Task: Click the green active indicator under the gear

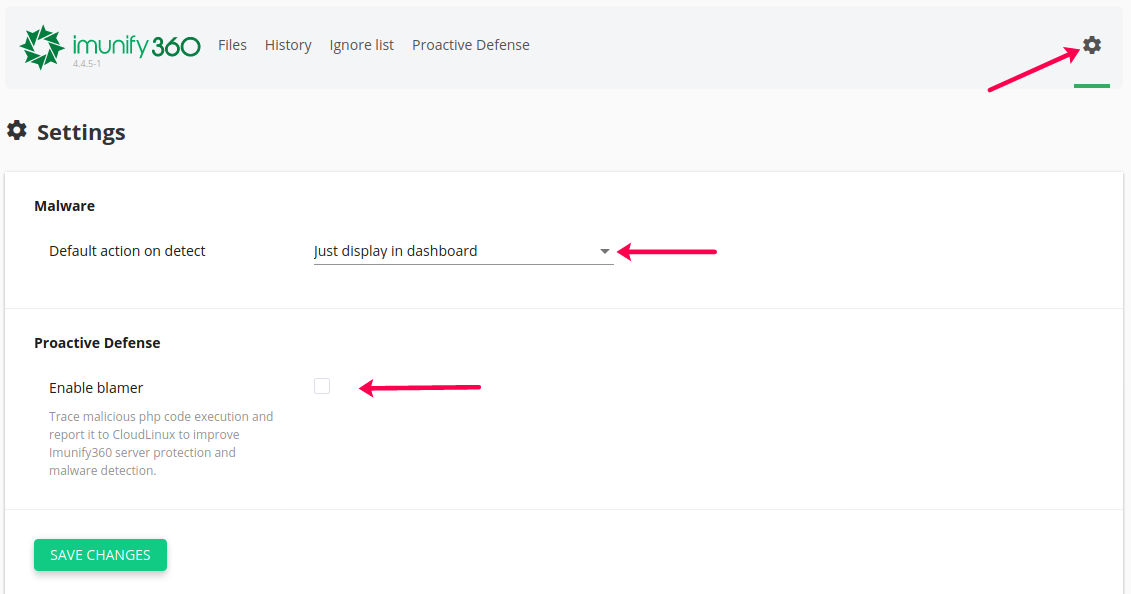Action: point(1092,86)
